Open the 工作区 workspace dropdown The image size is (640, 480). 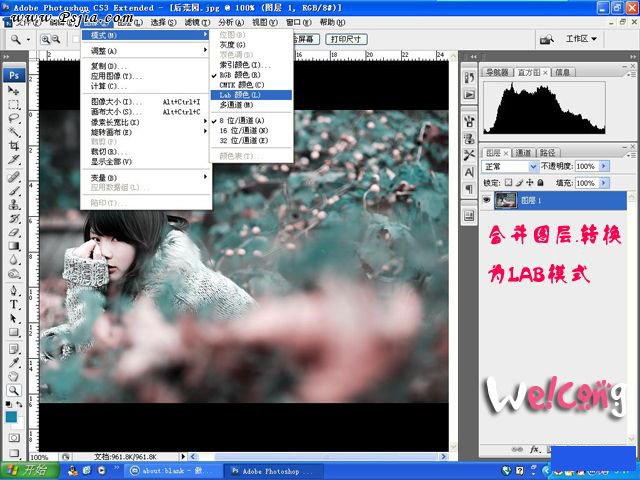pos(581,39)
